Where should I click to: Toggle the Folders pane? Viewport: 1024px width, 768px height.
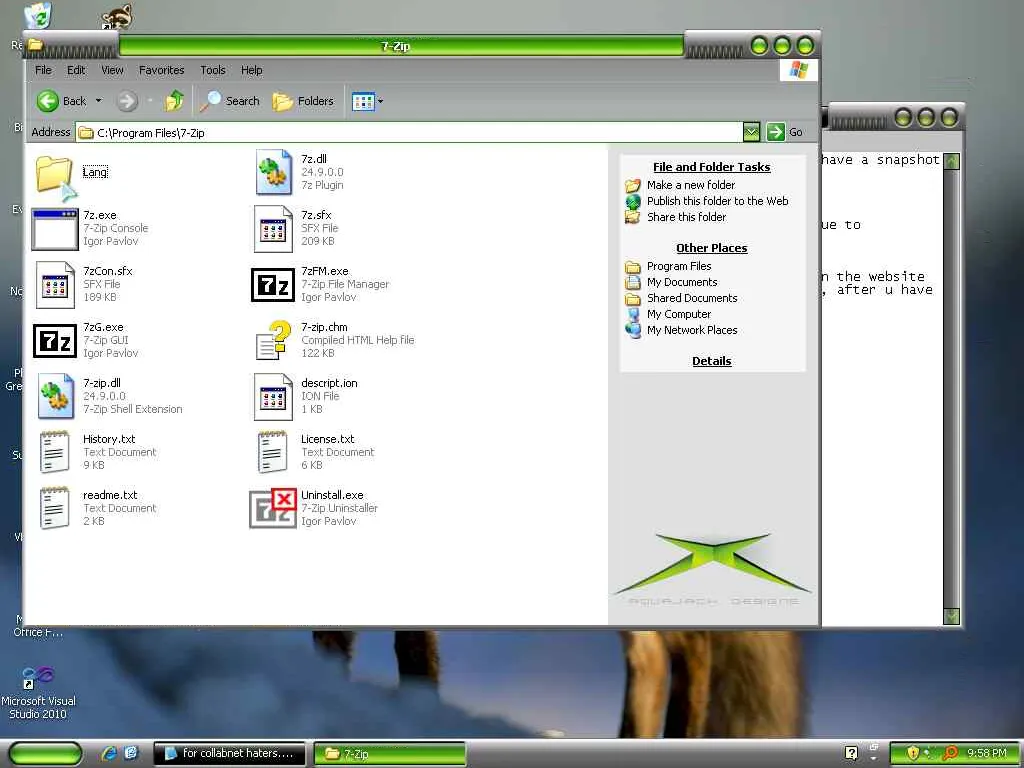(x=302, y=101)
